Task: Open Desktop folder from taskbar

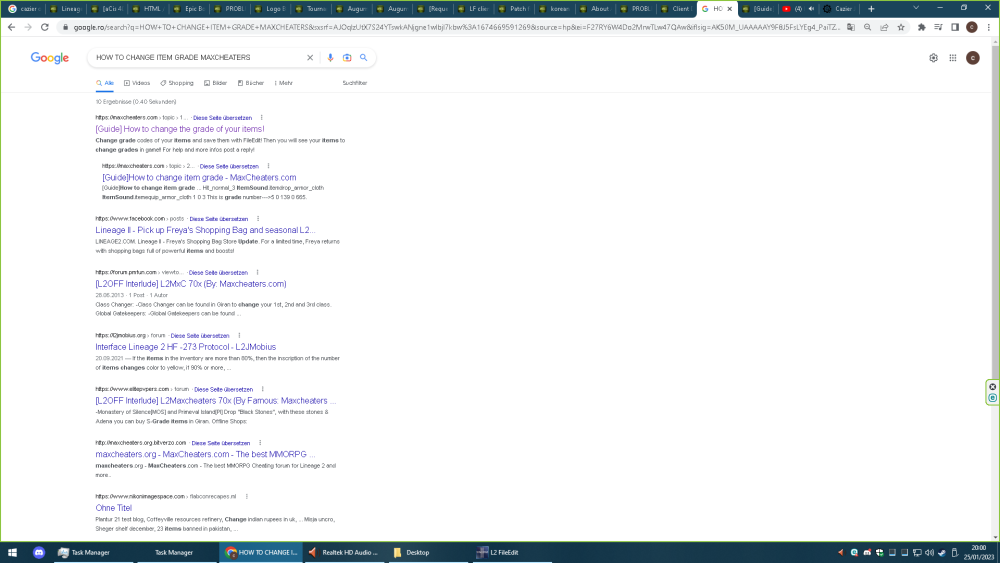Action: 428,553
